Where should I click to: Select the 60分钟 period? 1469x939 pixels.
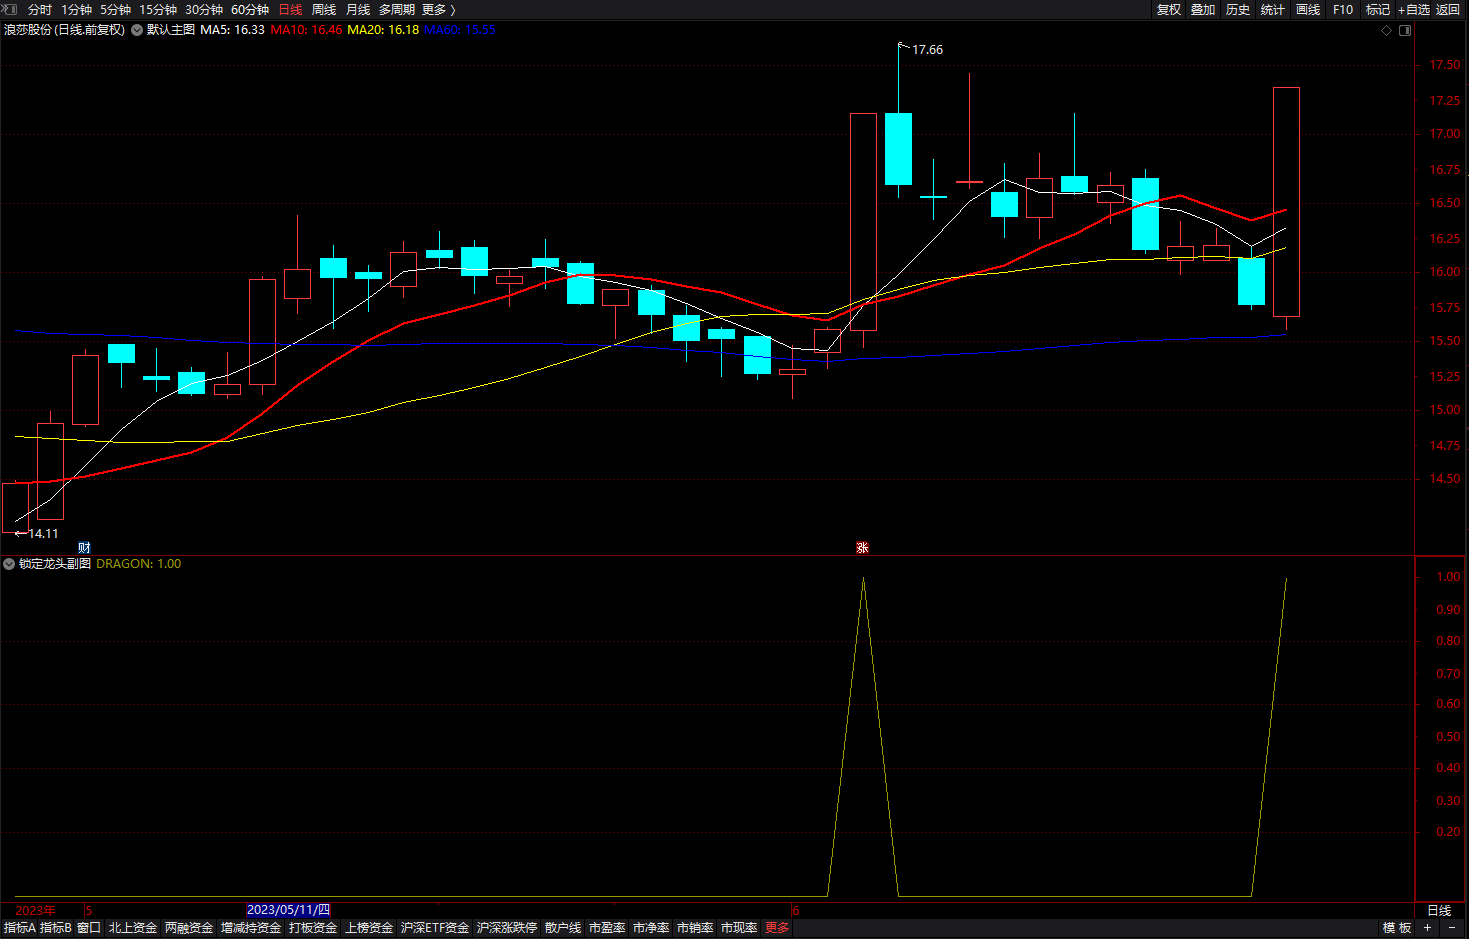coord(250,9)
